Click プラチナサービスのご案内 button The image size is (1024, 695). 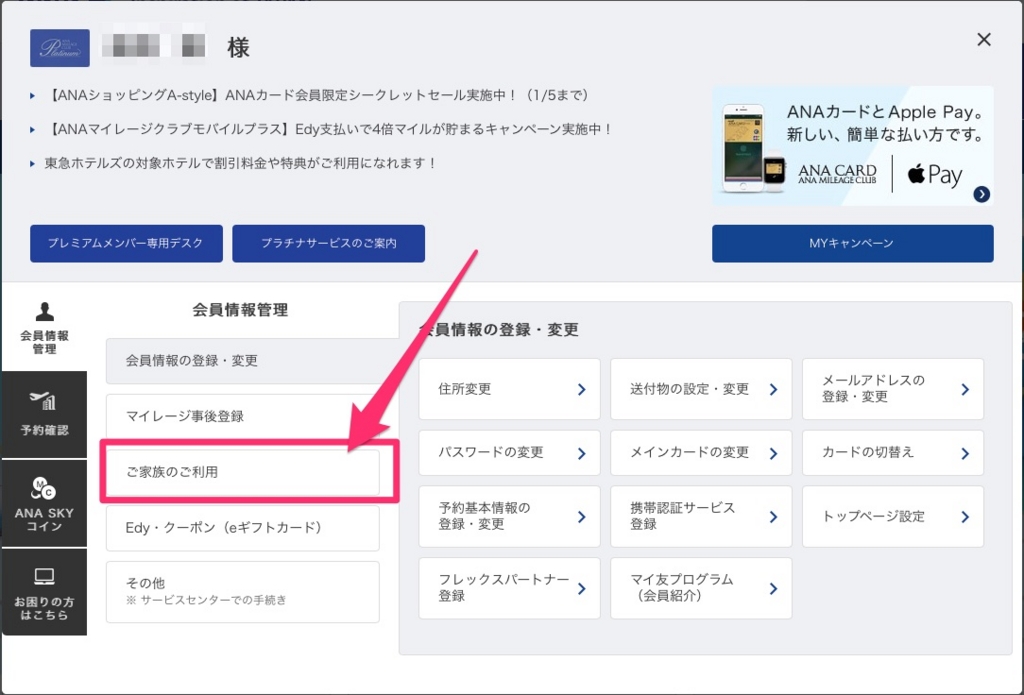pos(328,243)
